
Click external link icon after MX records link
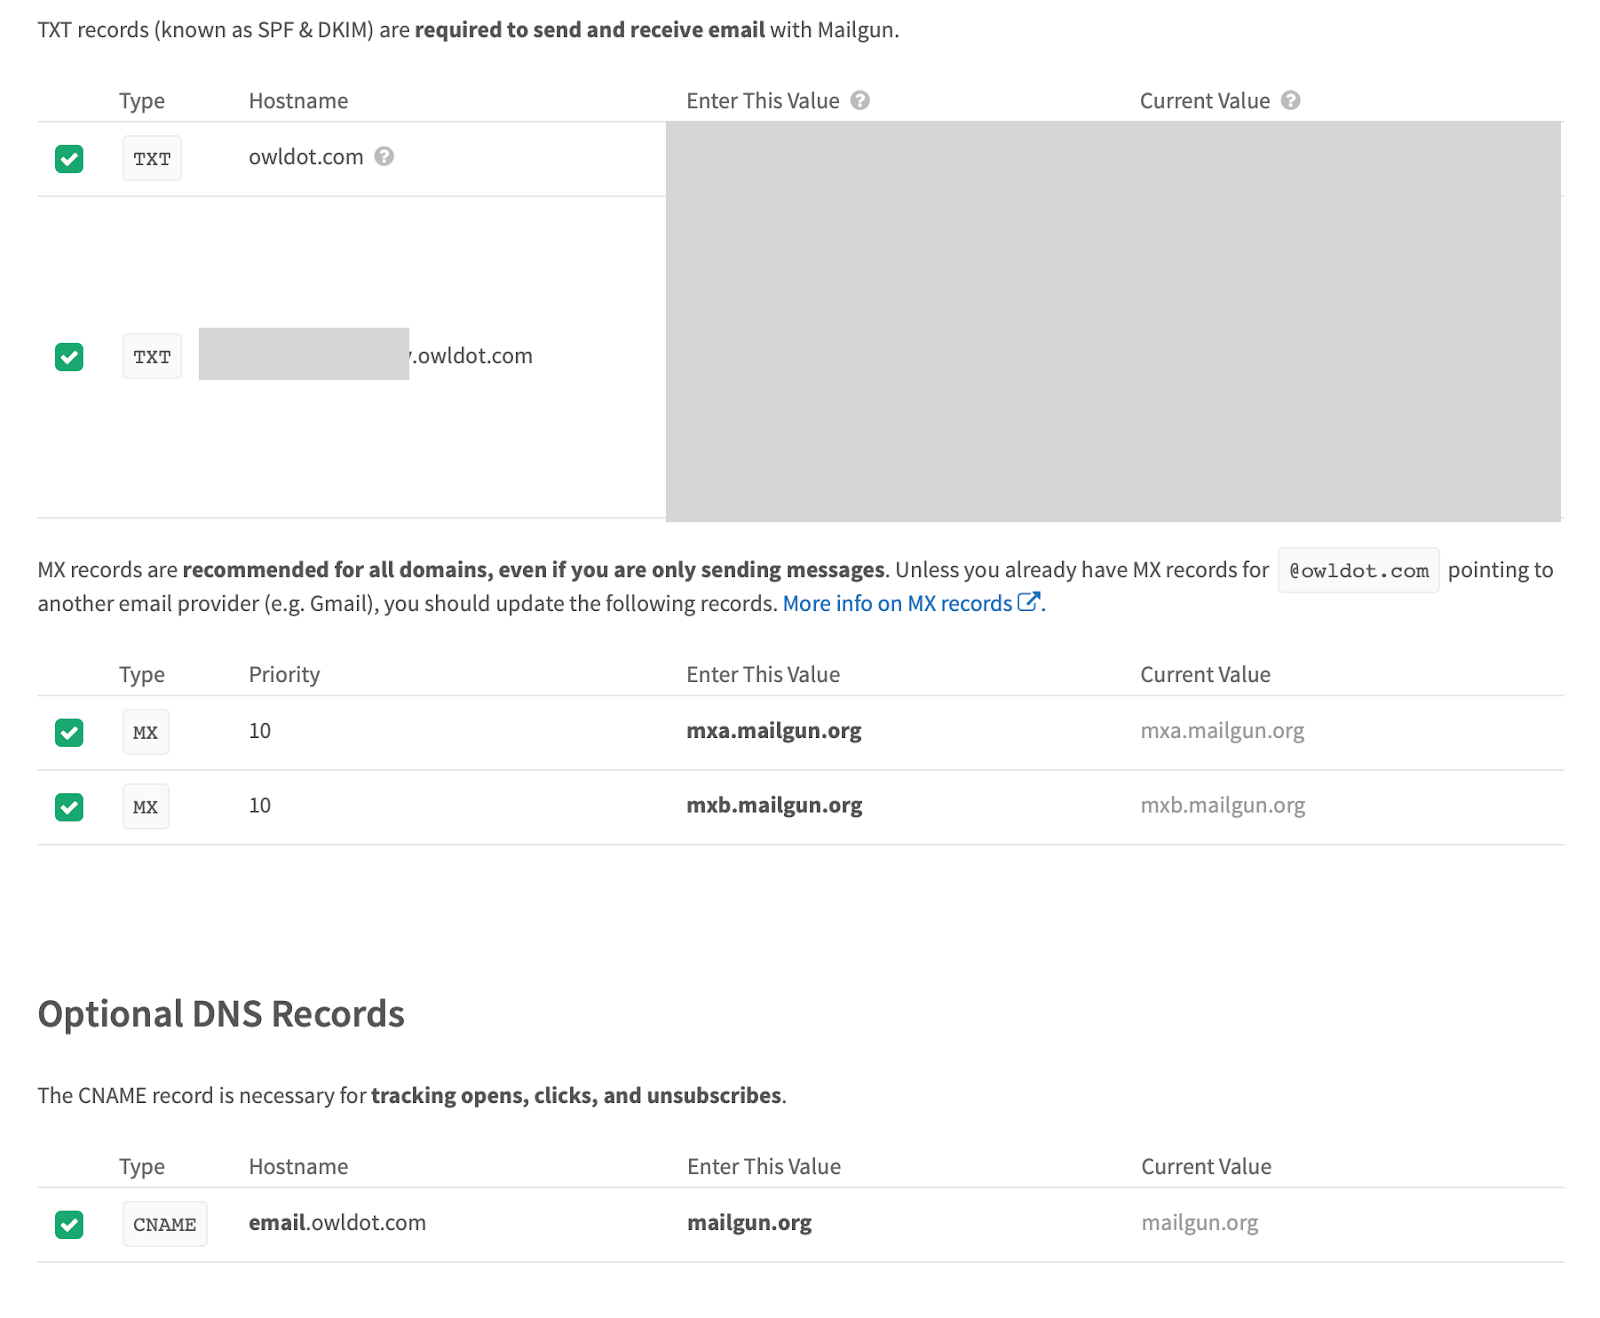(x=1029, y=602)
